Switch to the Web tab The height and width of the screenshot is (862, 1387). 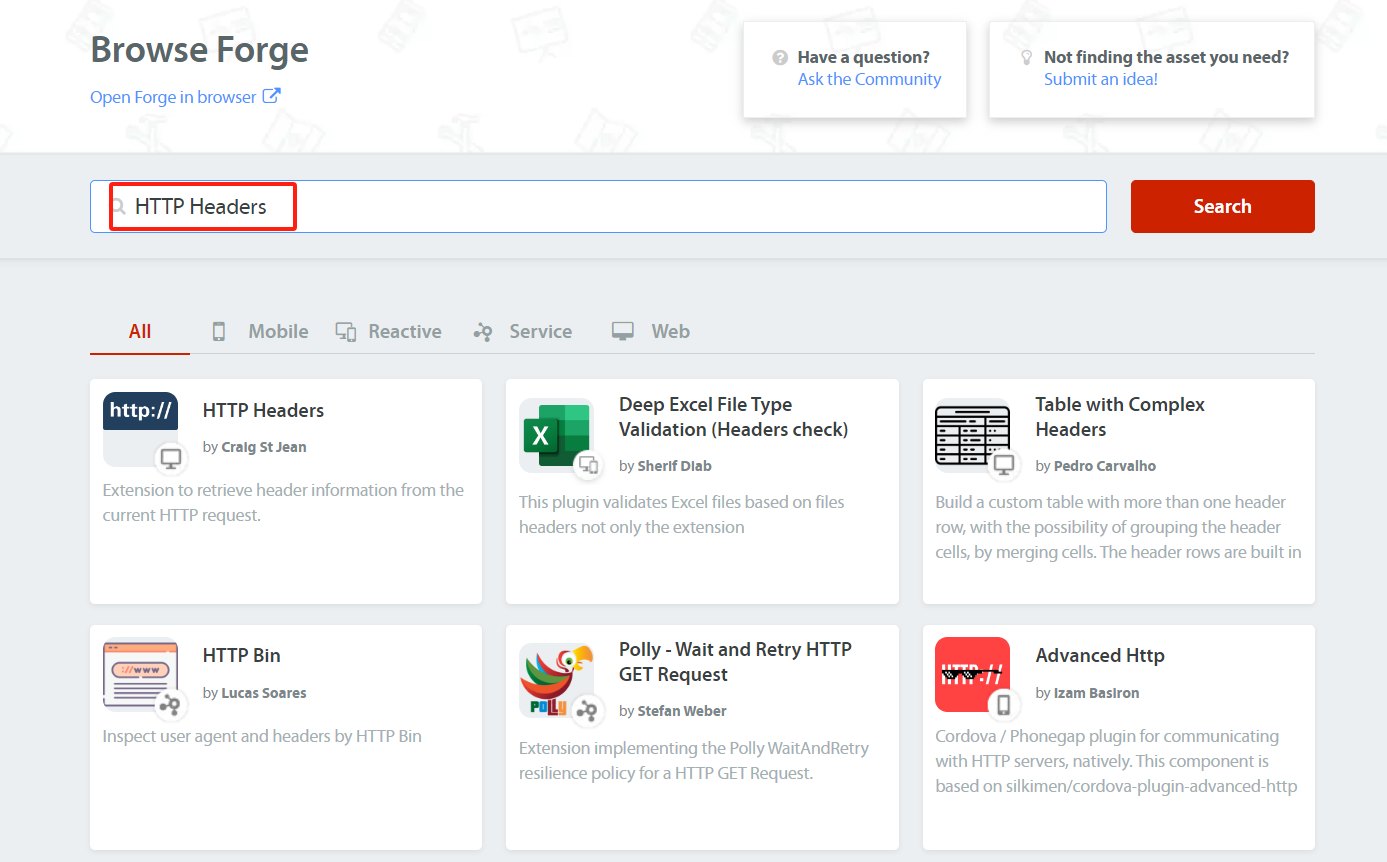coord(651,331)
